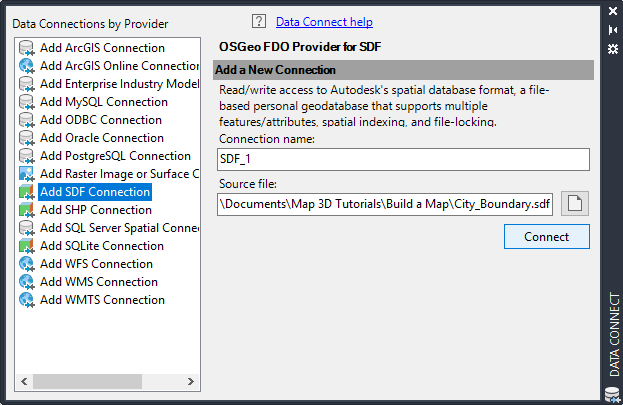The height and width of the screenshot is (405, 623).
Task: Choose Add WMTS Connection entry
Action: point(102,300)
